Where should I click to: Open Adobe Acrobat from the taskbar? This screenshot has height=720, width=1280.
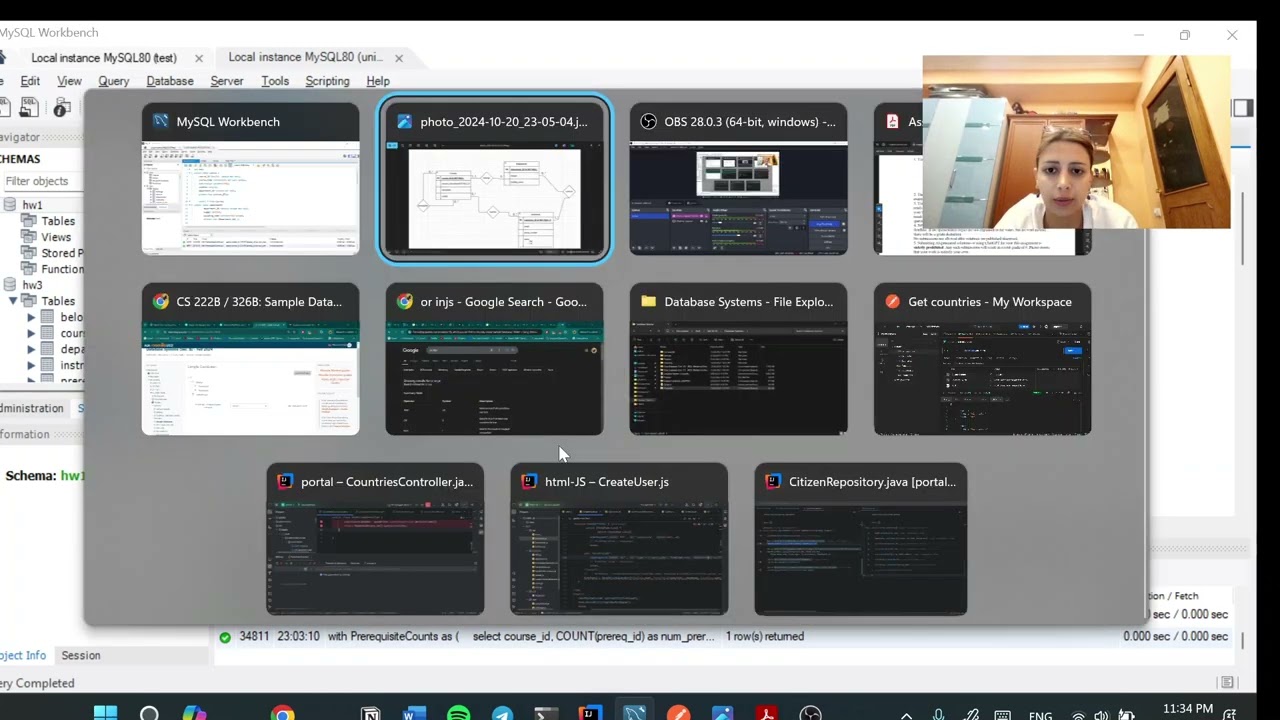[766, 714]
